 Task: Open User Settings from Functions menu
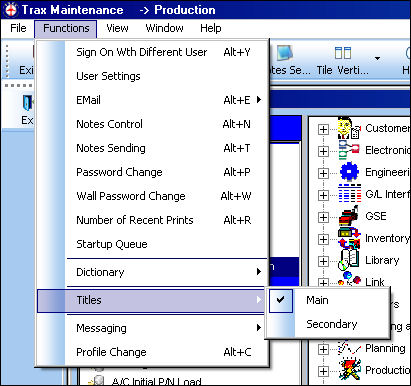pos(152,76)
